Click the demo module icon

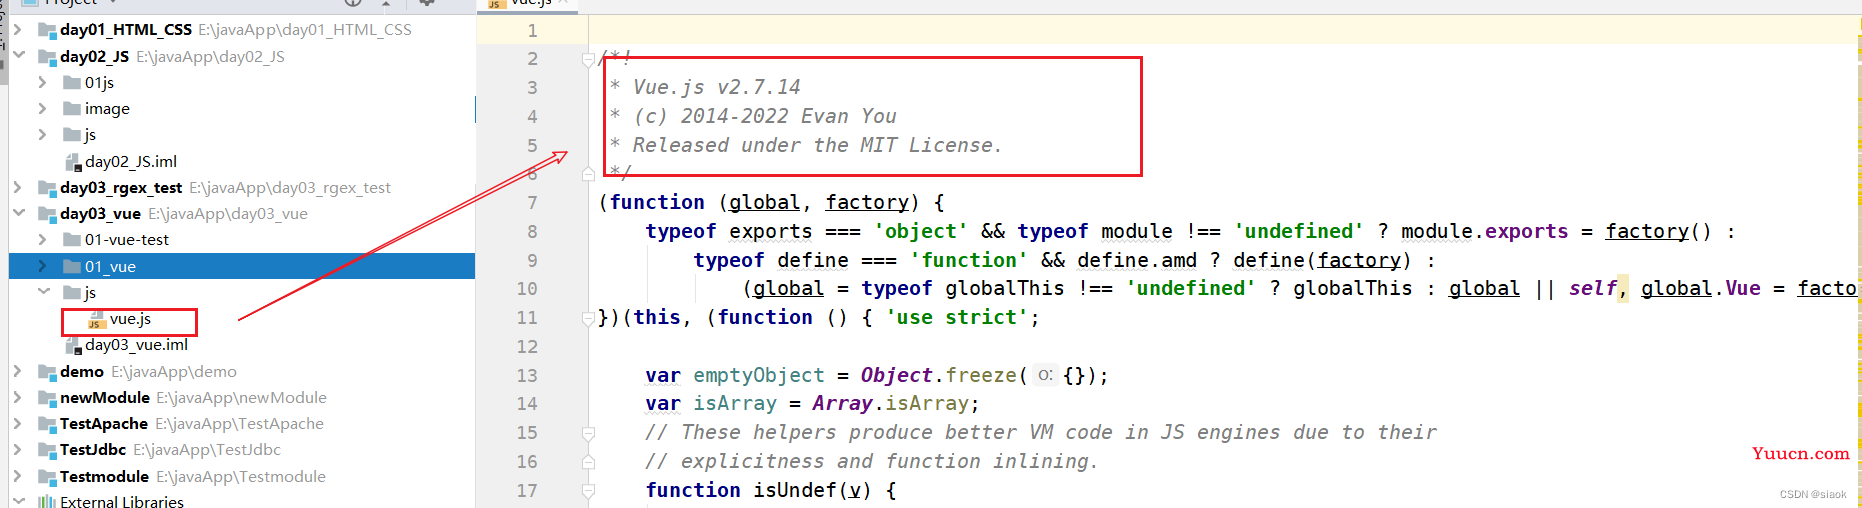(47, 372)
